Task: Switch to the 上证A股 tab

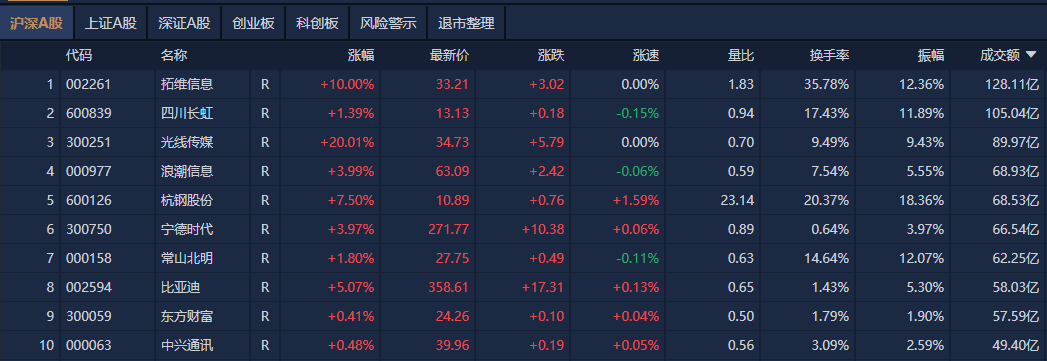Action: point(110,23)
